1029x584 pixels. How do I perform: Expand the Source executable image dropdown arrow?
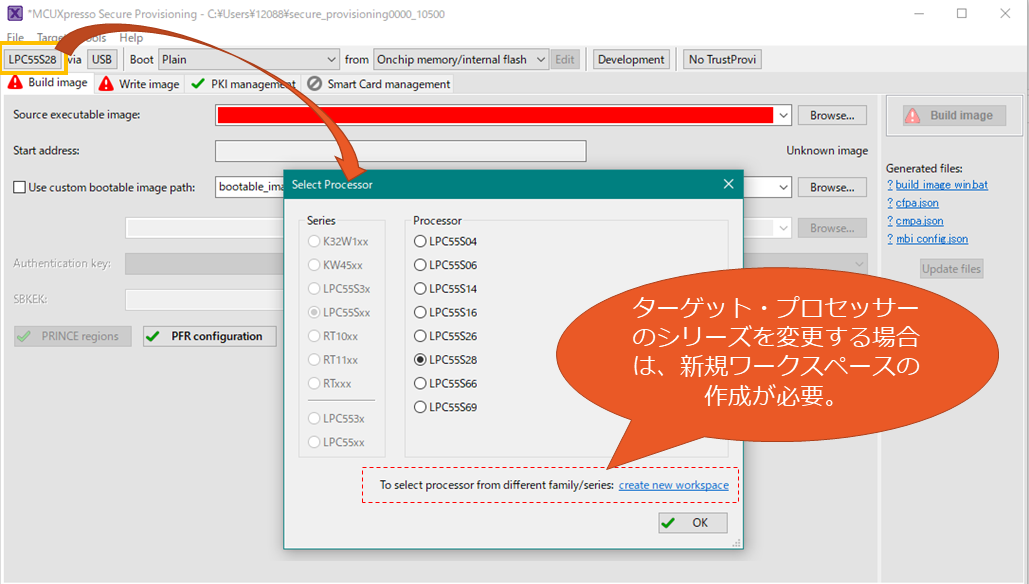[x=783, y=115]
